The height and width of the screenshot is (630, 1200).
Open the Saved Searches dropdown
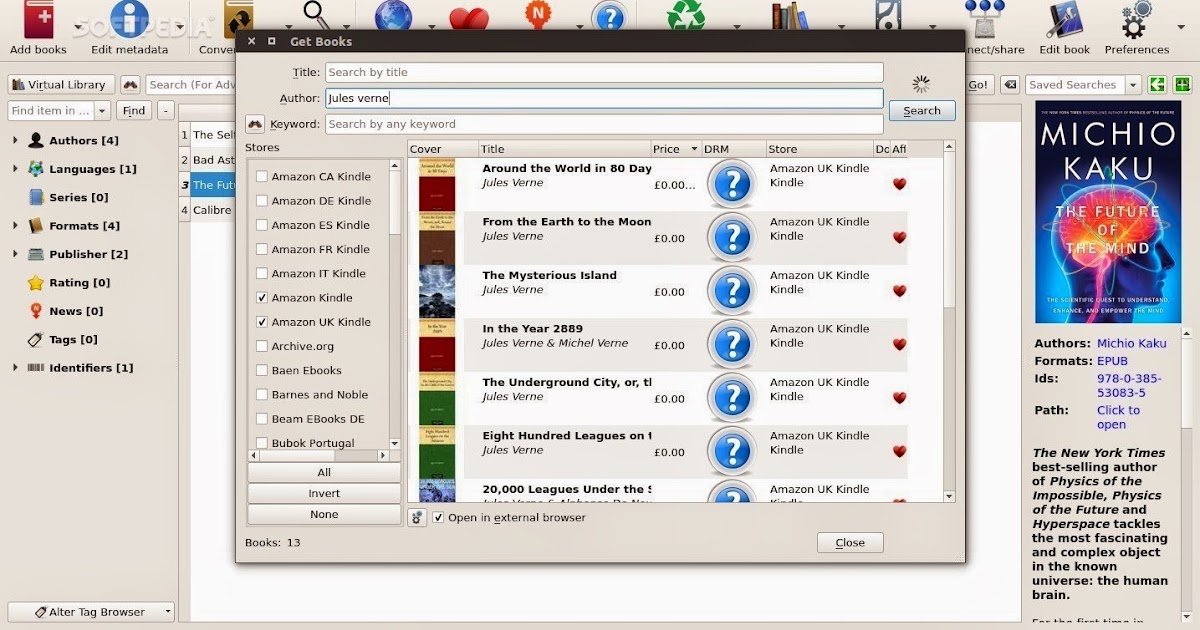1133,85
